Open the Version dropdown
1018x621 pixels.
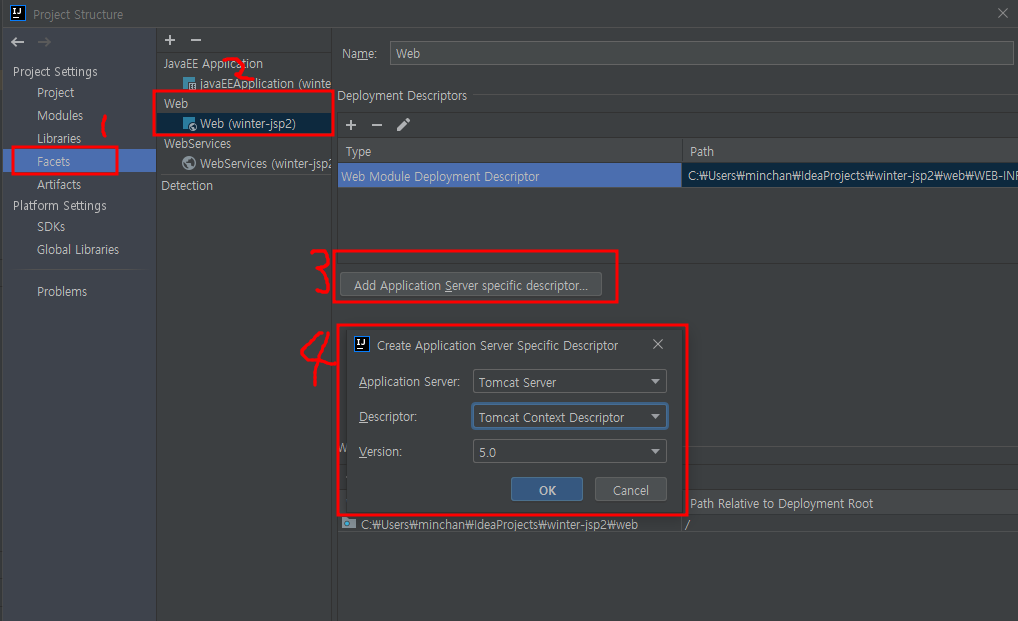click(569, 452)
